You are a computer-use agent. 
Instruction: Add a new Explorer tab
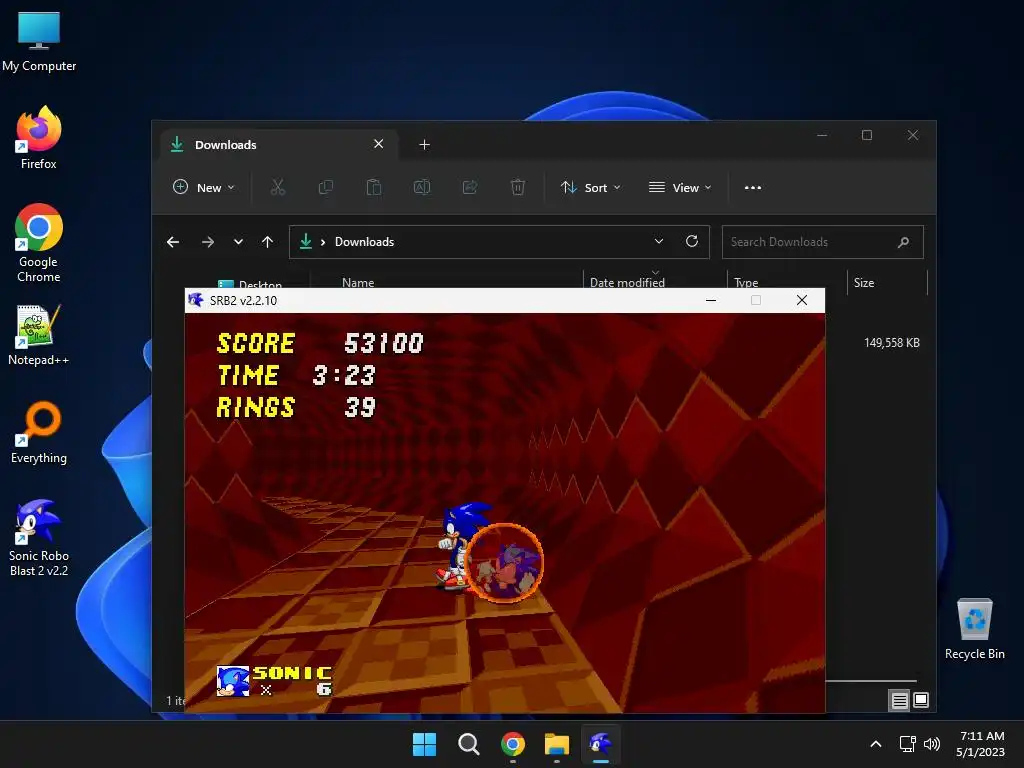coord(424,144)
